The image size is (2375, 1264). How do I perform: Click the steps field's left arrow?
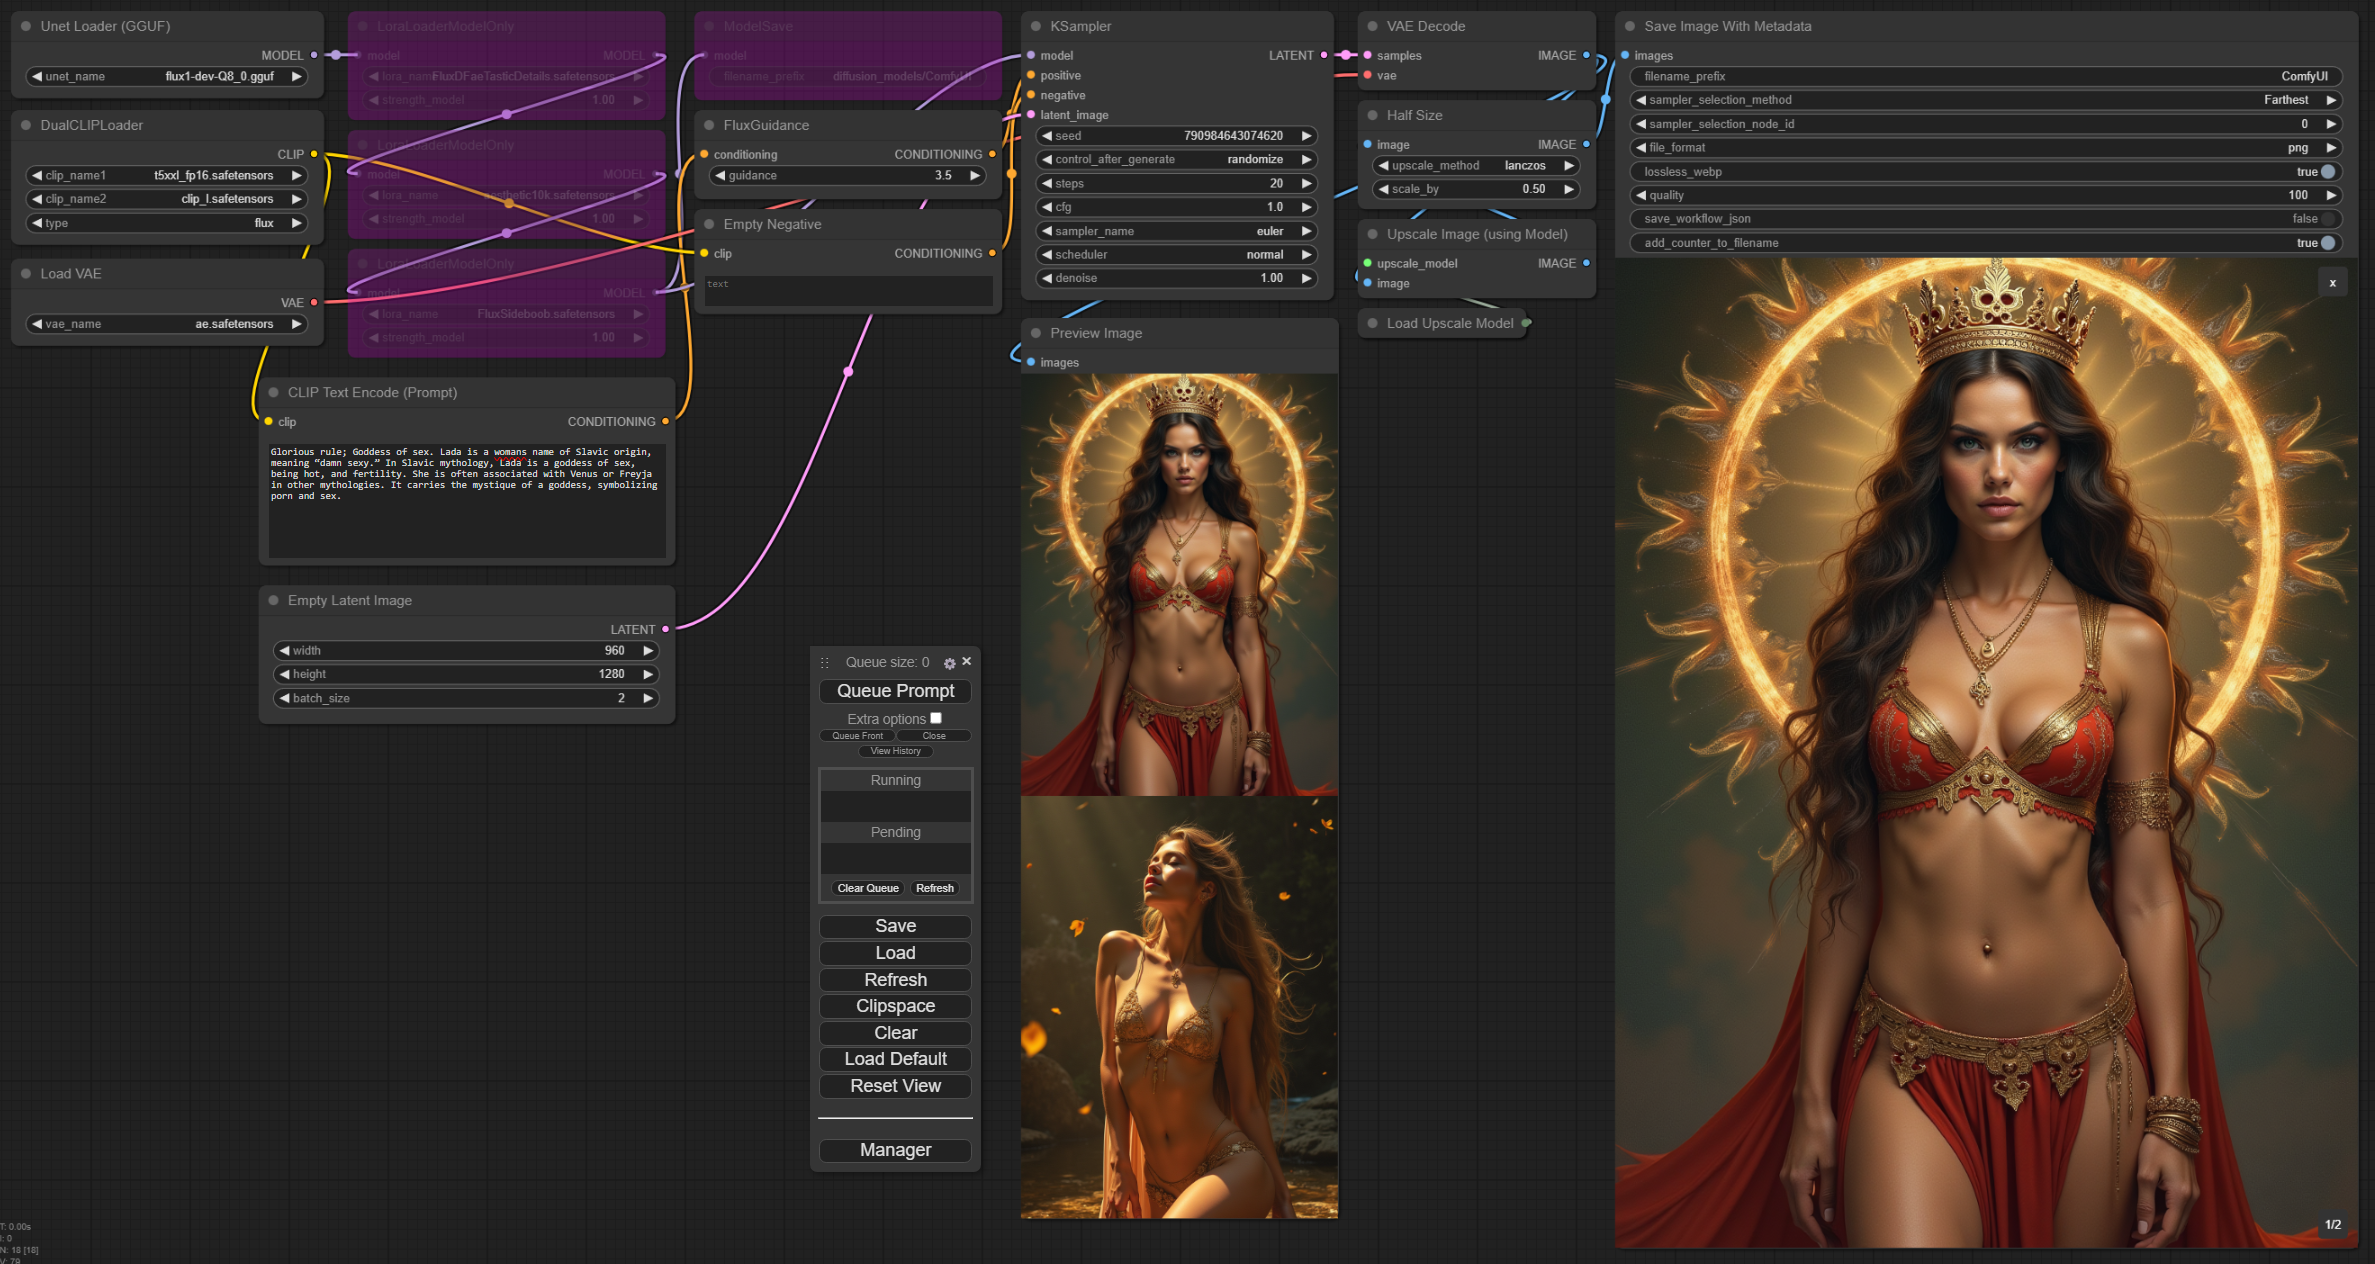pos(1047,183)
